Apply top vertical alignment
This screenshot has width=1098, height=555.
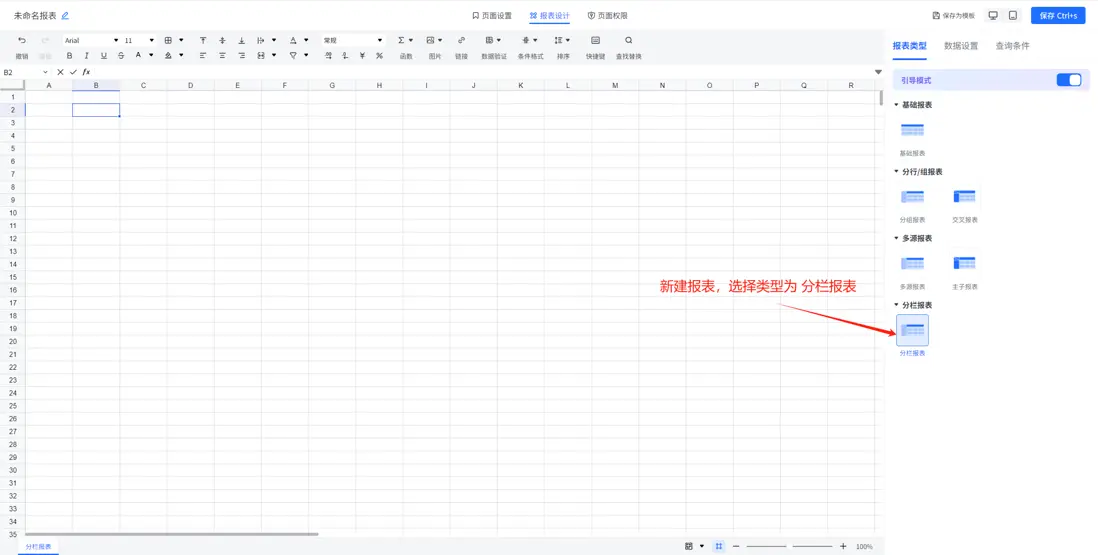[x=203, y=41]
